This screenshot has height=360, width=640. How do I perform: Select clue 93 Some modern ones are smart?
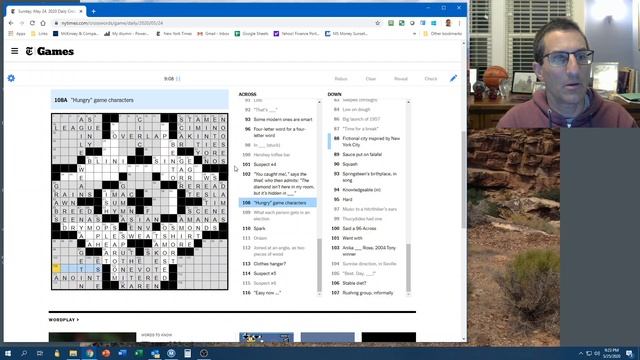tap(278, 120)
